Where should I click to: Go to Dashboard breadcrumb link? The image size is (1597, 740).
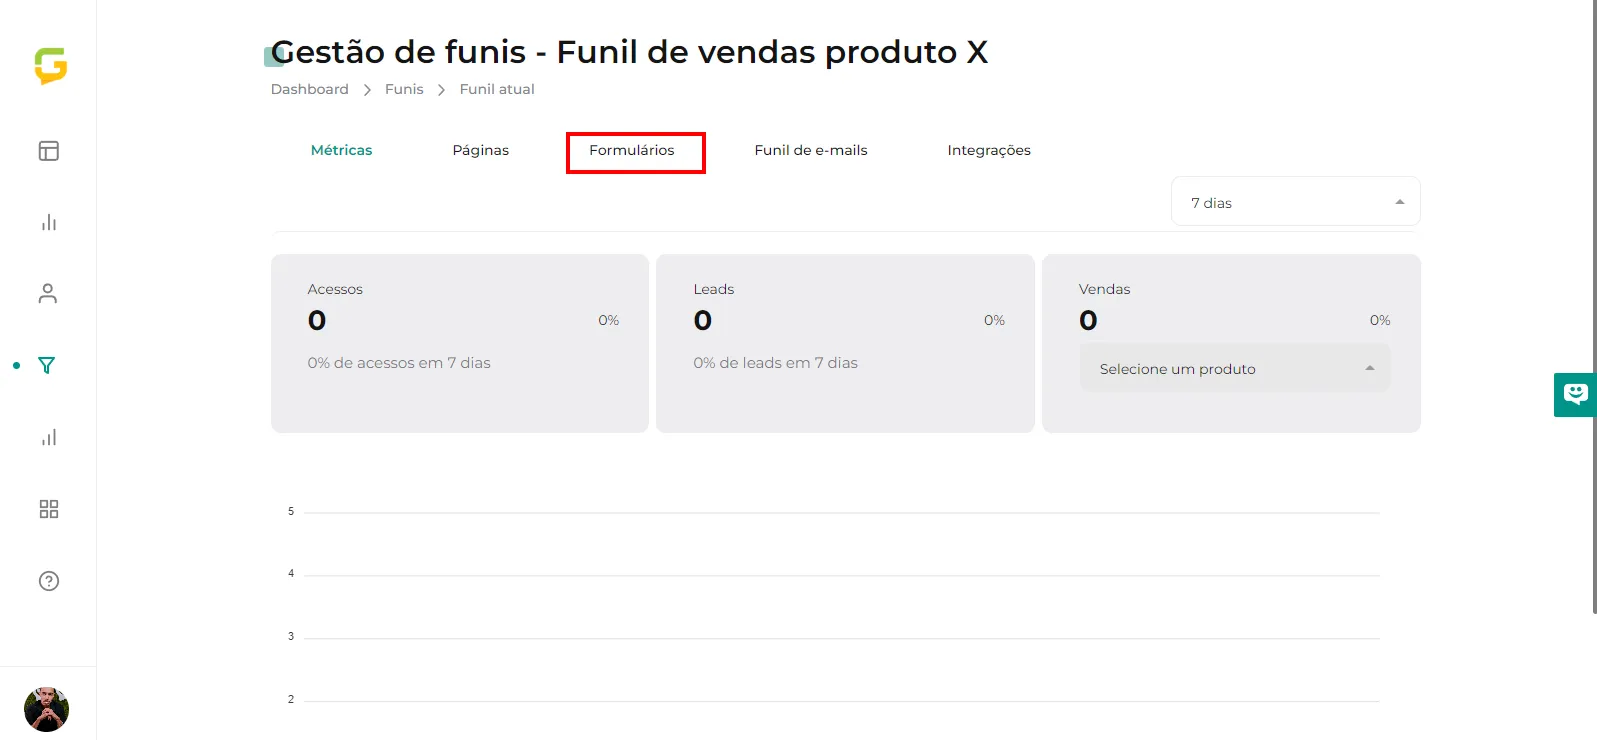point(310,89)
